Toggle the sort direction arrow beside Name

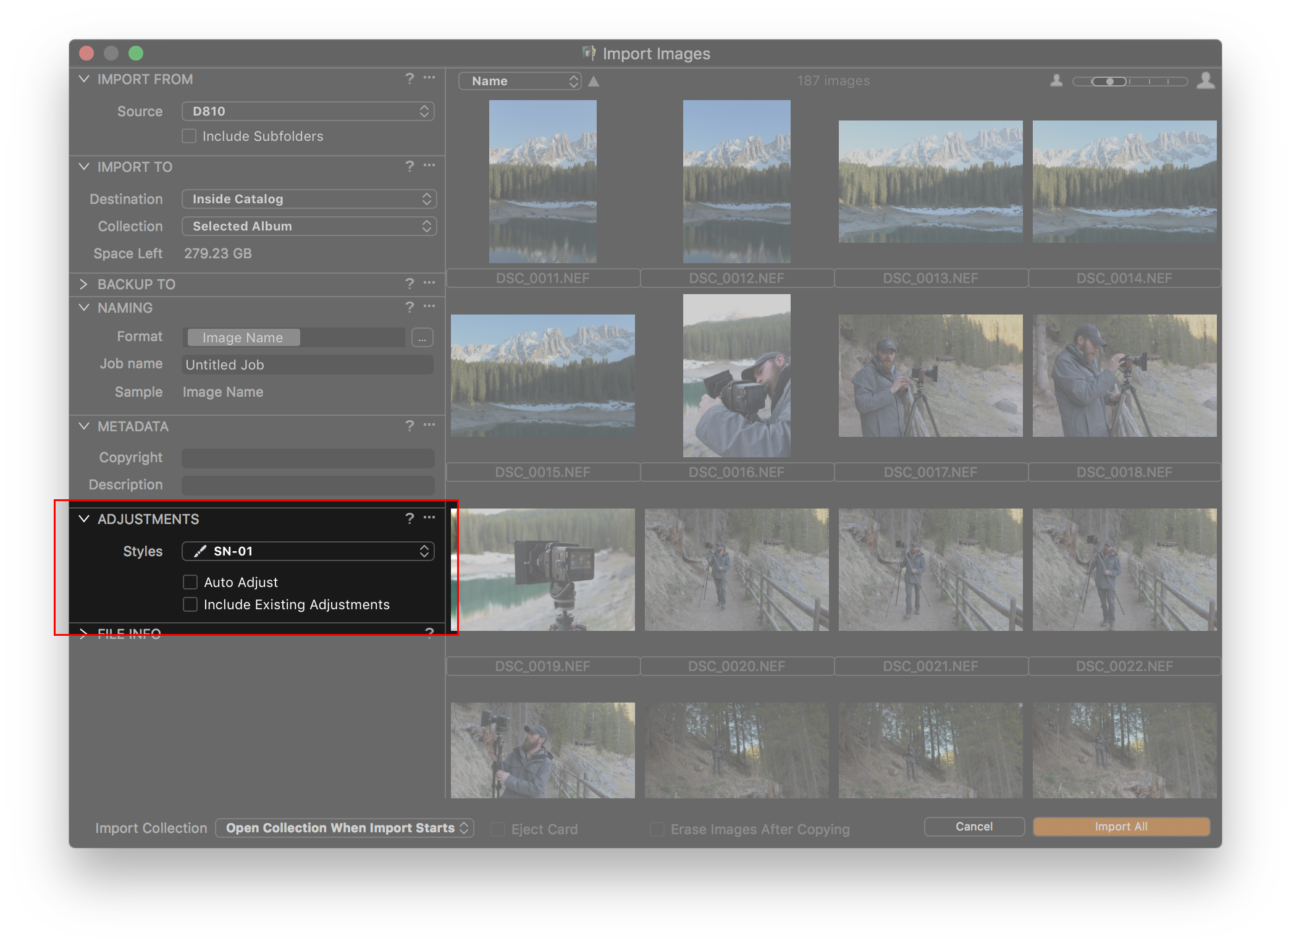593,80
